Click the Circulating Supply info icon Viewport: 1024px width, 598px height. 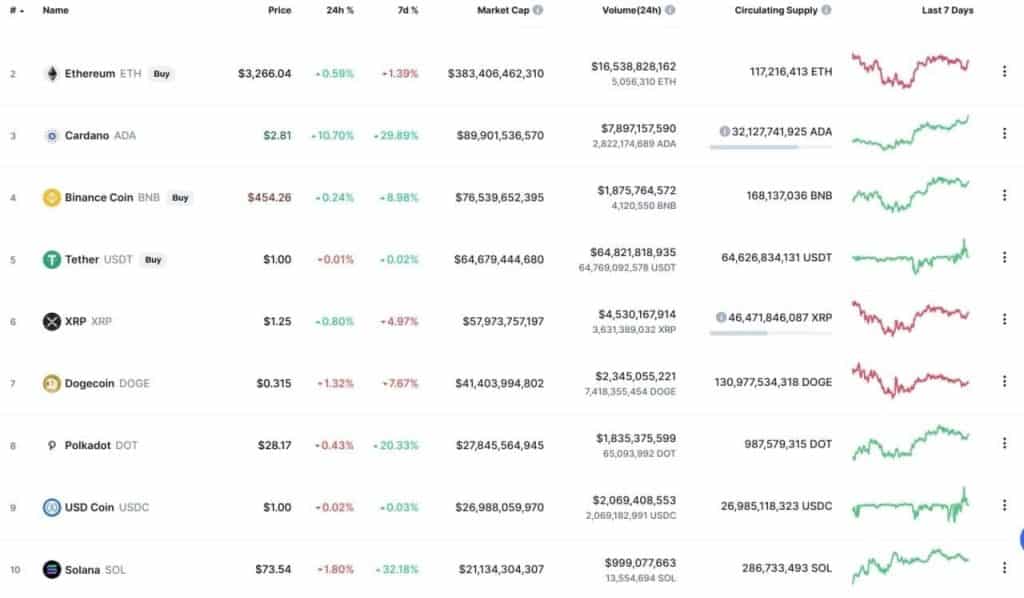826,10
